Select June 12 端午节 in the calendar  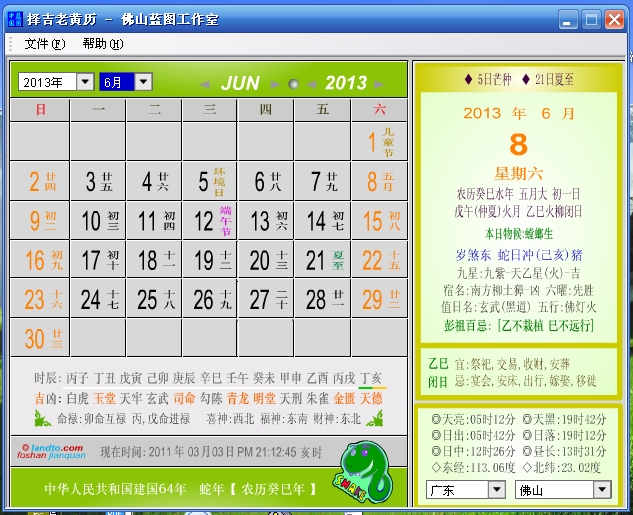[x=208, y=221]
